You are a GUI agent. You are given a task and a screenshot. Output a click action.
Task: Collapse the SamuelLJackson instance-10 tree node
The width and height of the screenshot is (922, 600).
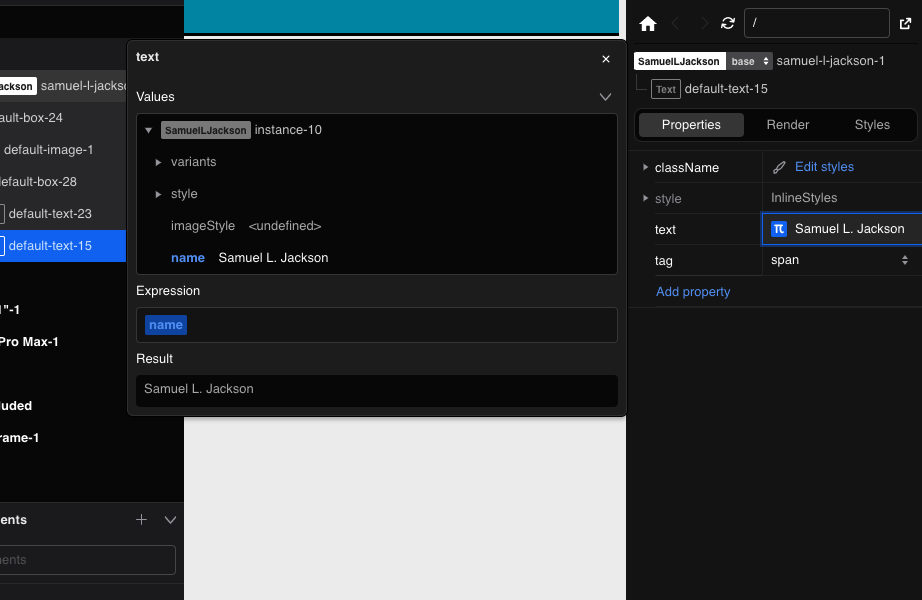[149, 130]
